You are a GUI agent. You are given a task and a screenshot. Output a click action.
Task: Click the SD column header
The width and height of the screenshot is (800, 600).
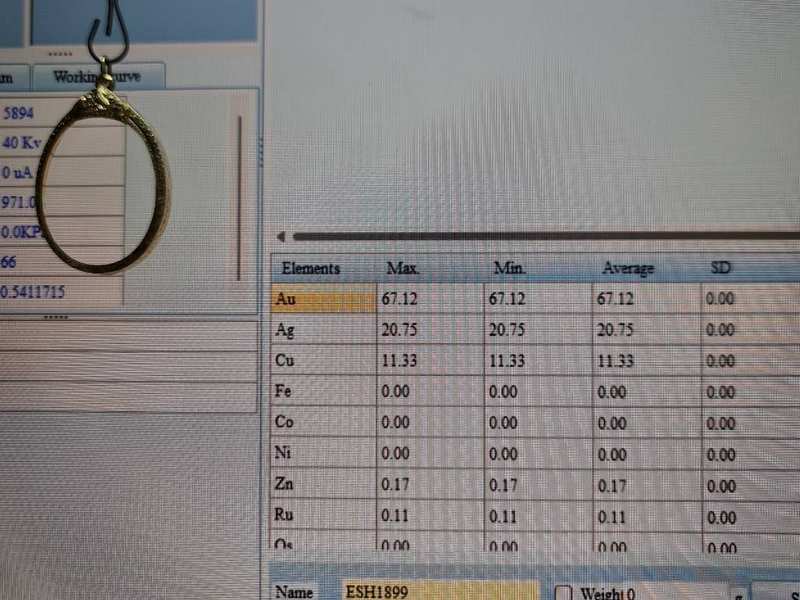pyautogui.click(x=720, y=268)
